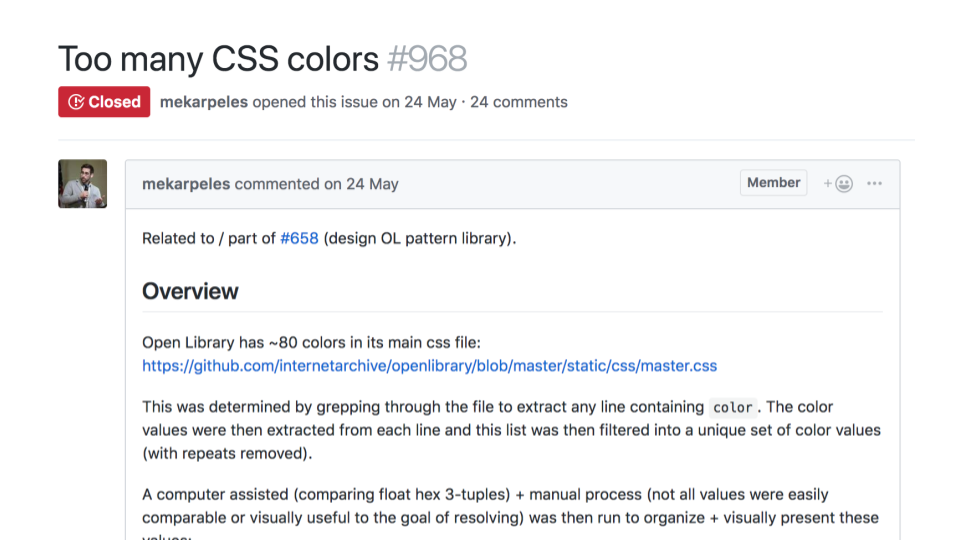The width and height of the screenshot is (960, 540).
Task: Click the '24 comments' count text
Action: pyautogui.click(x=519, y=102)
